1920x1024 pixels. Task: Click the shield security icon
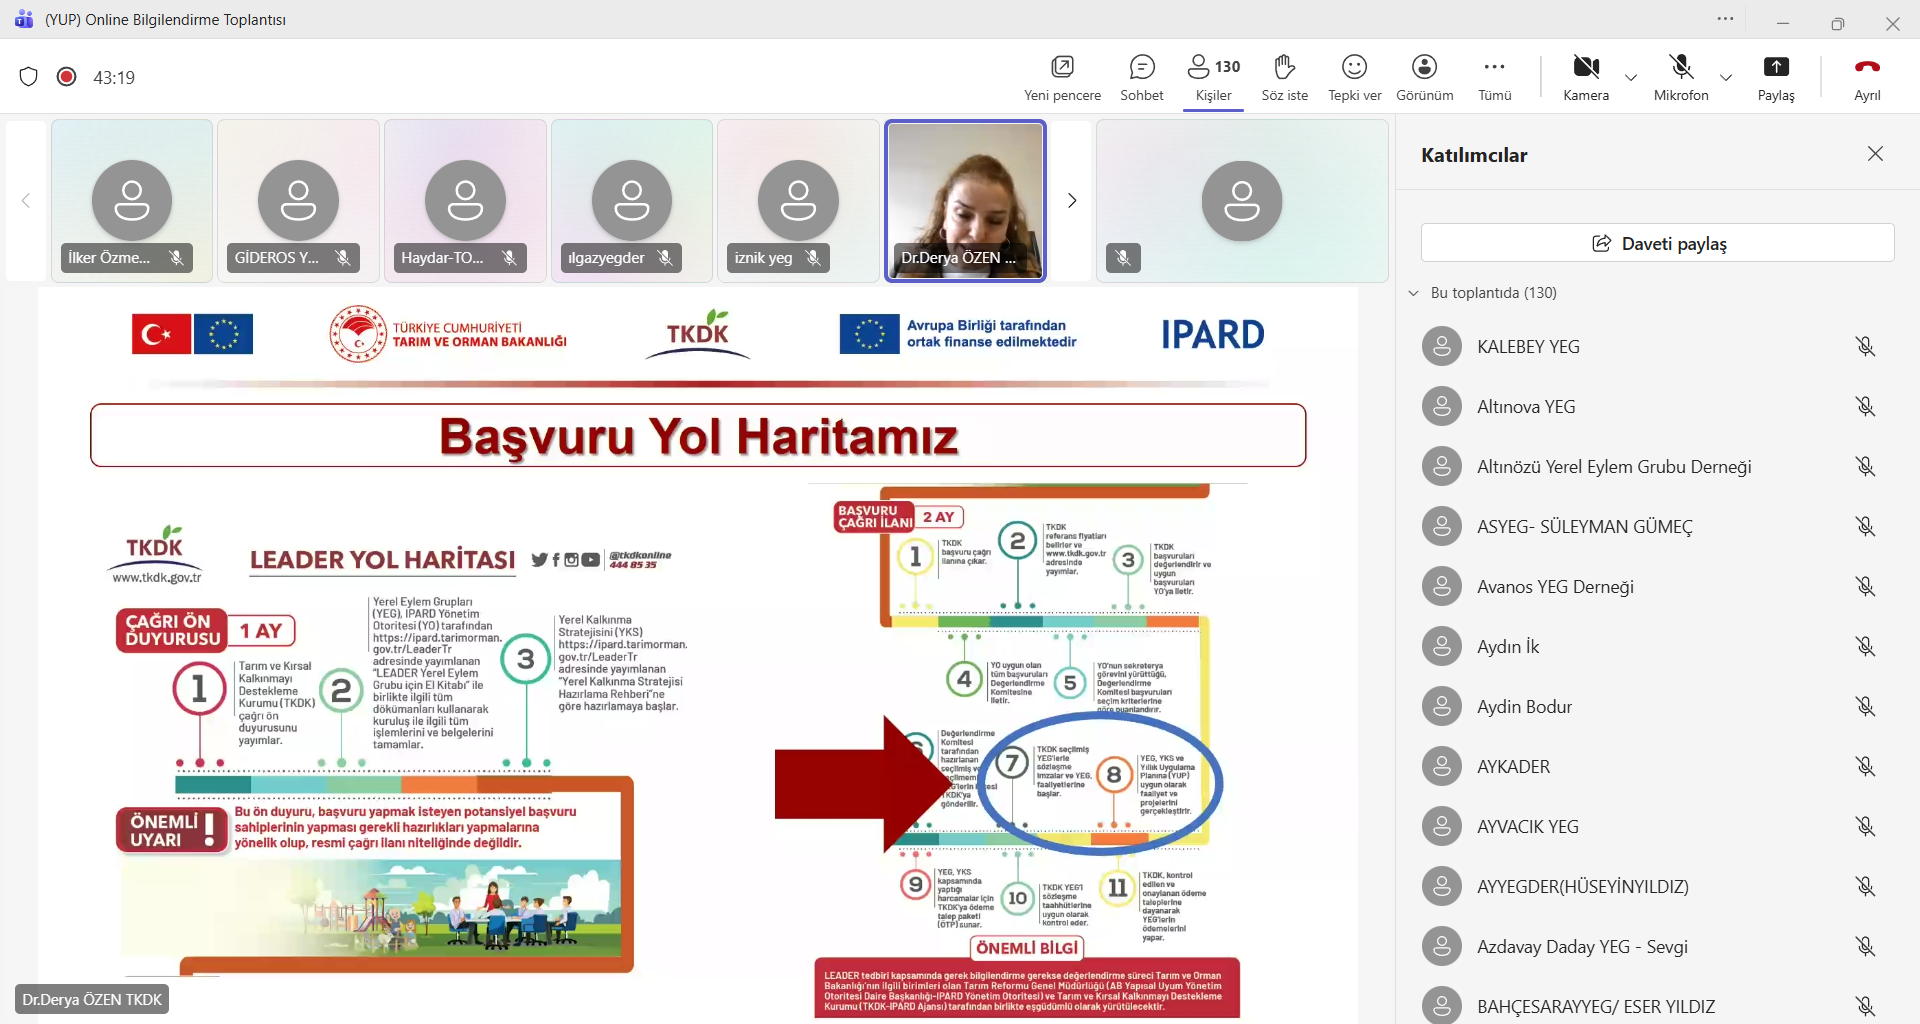[x=29, y=77]
